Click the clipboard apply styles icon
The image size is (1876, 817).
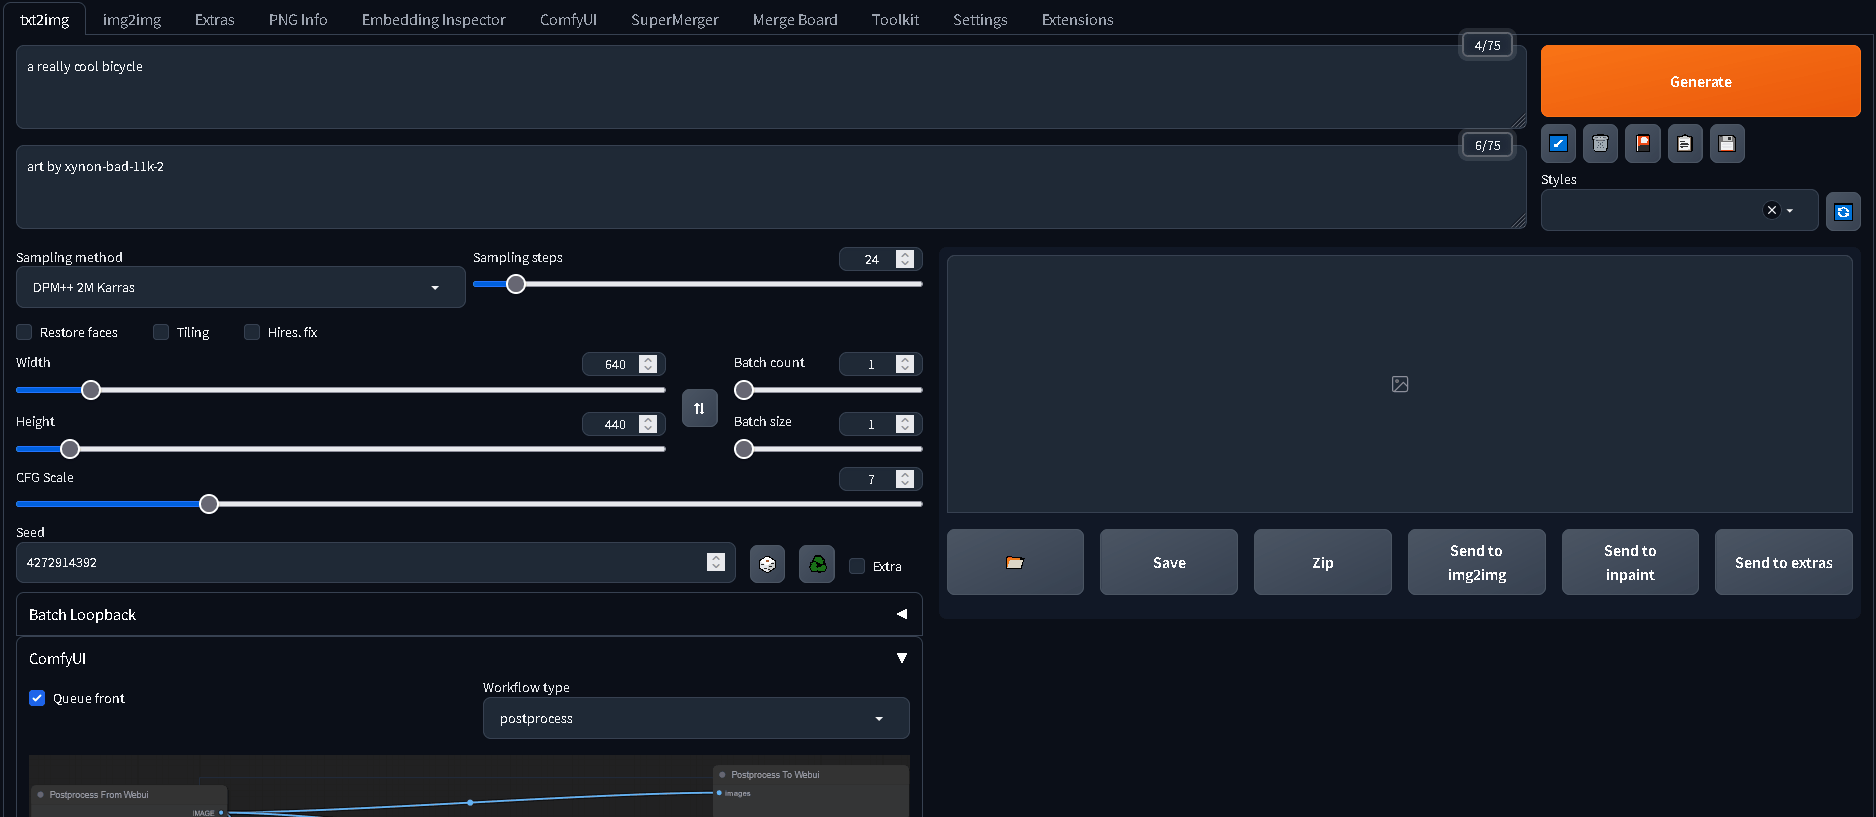(x=1684, y=144)
